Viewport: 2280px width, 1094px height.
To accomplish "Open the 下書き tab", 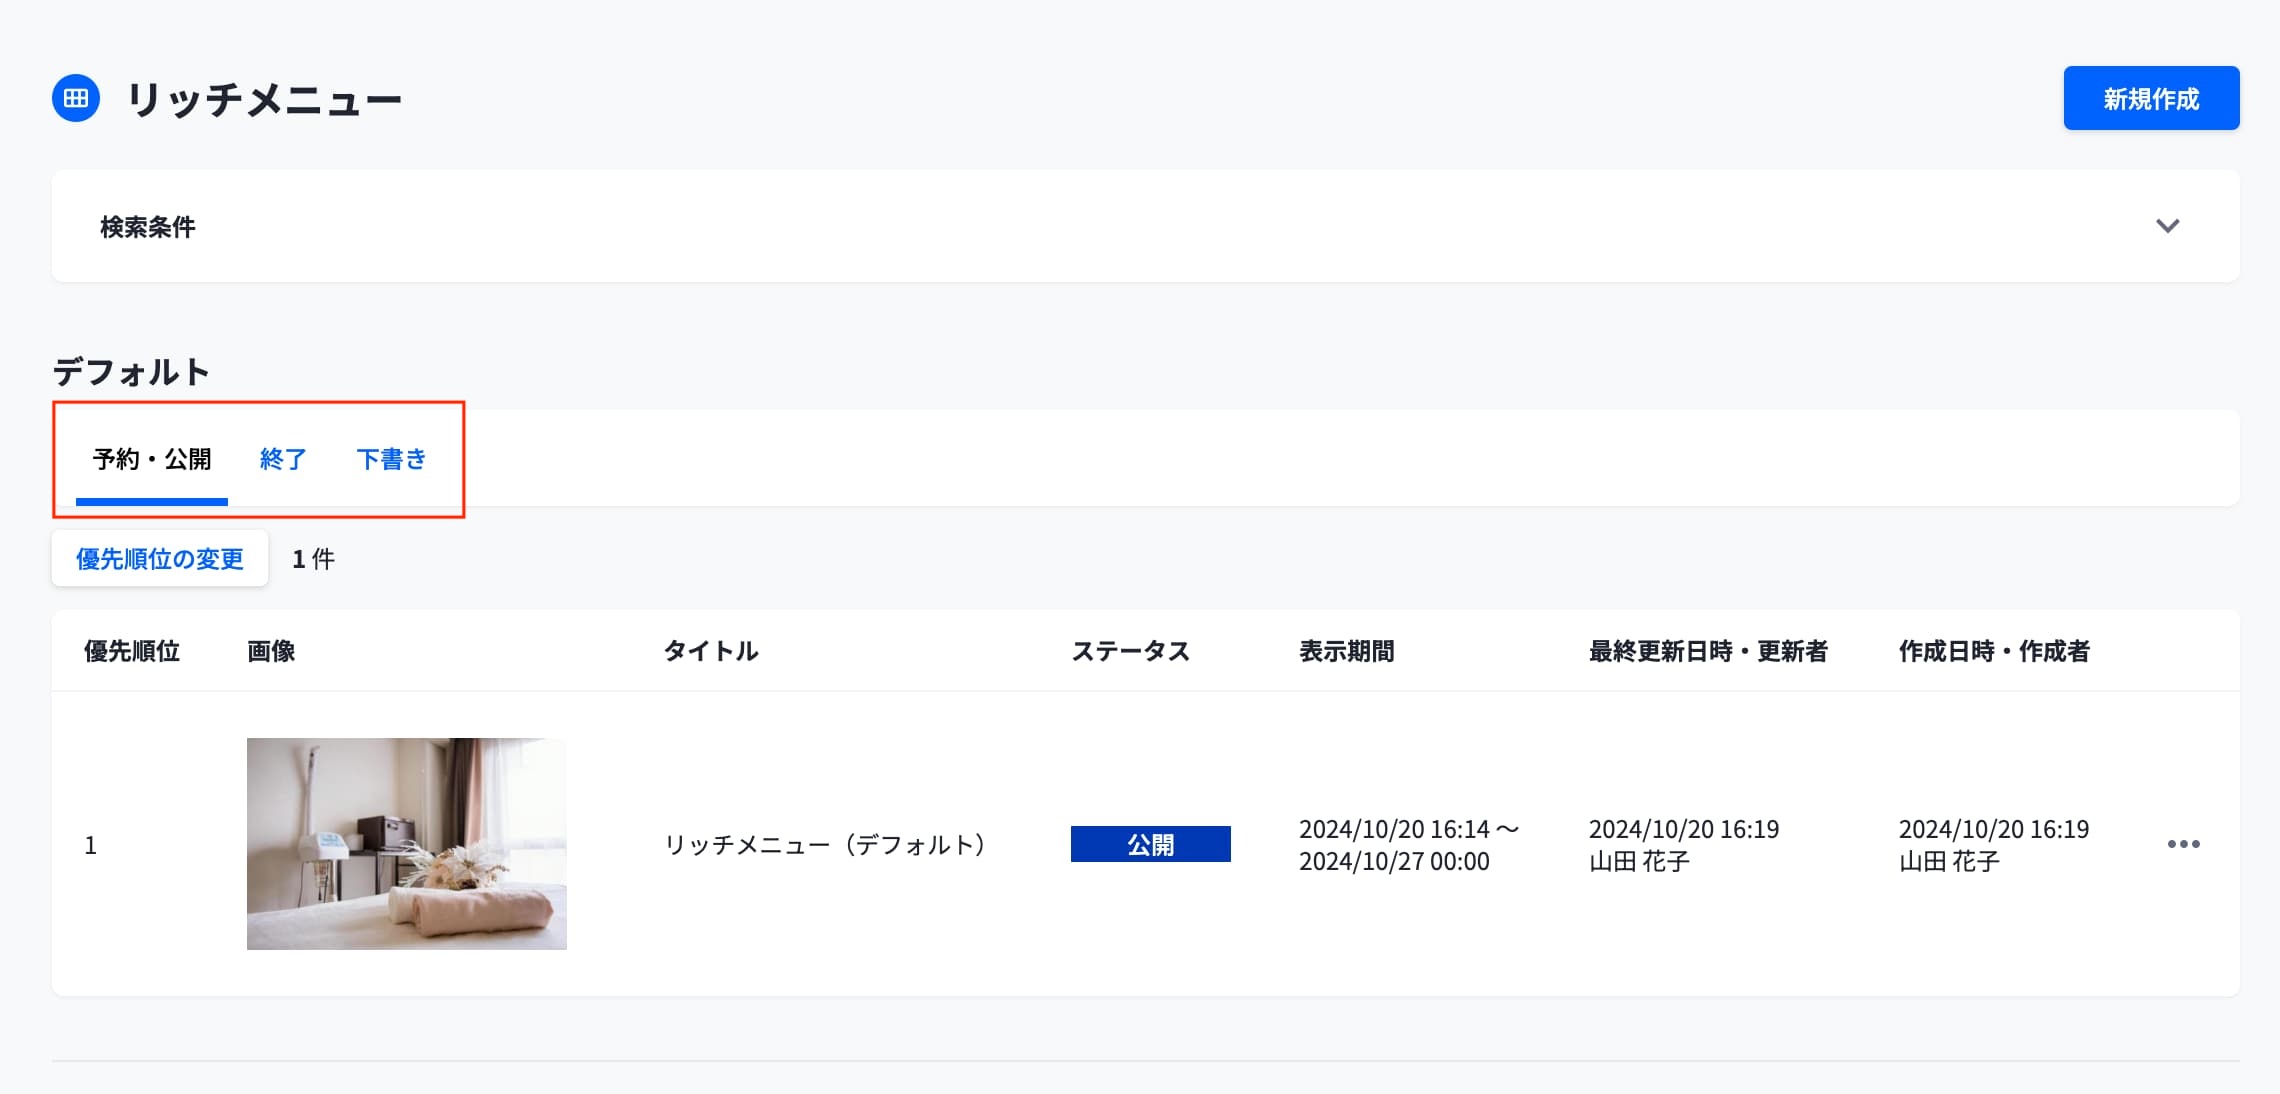I will point(391,459).
